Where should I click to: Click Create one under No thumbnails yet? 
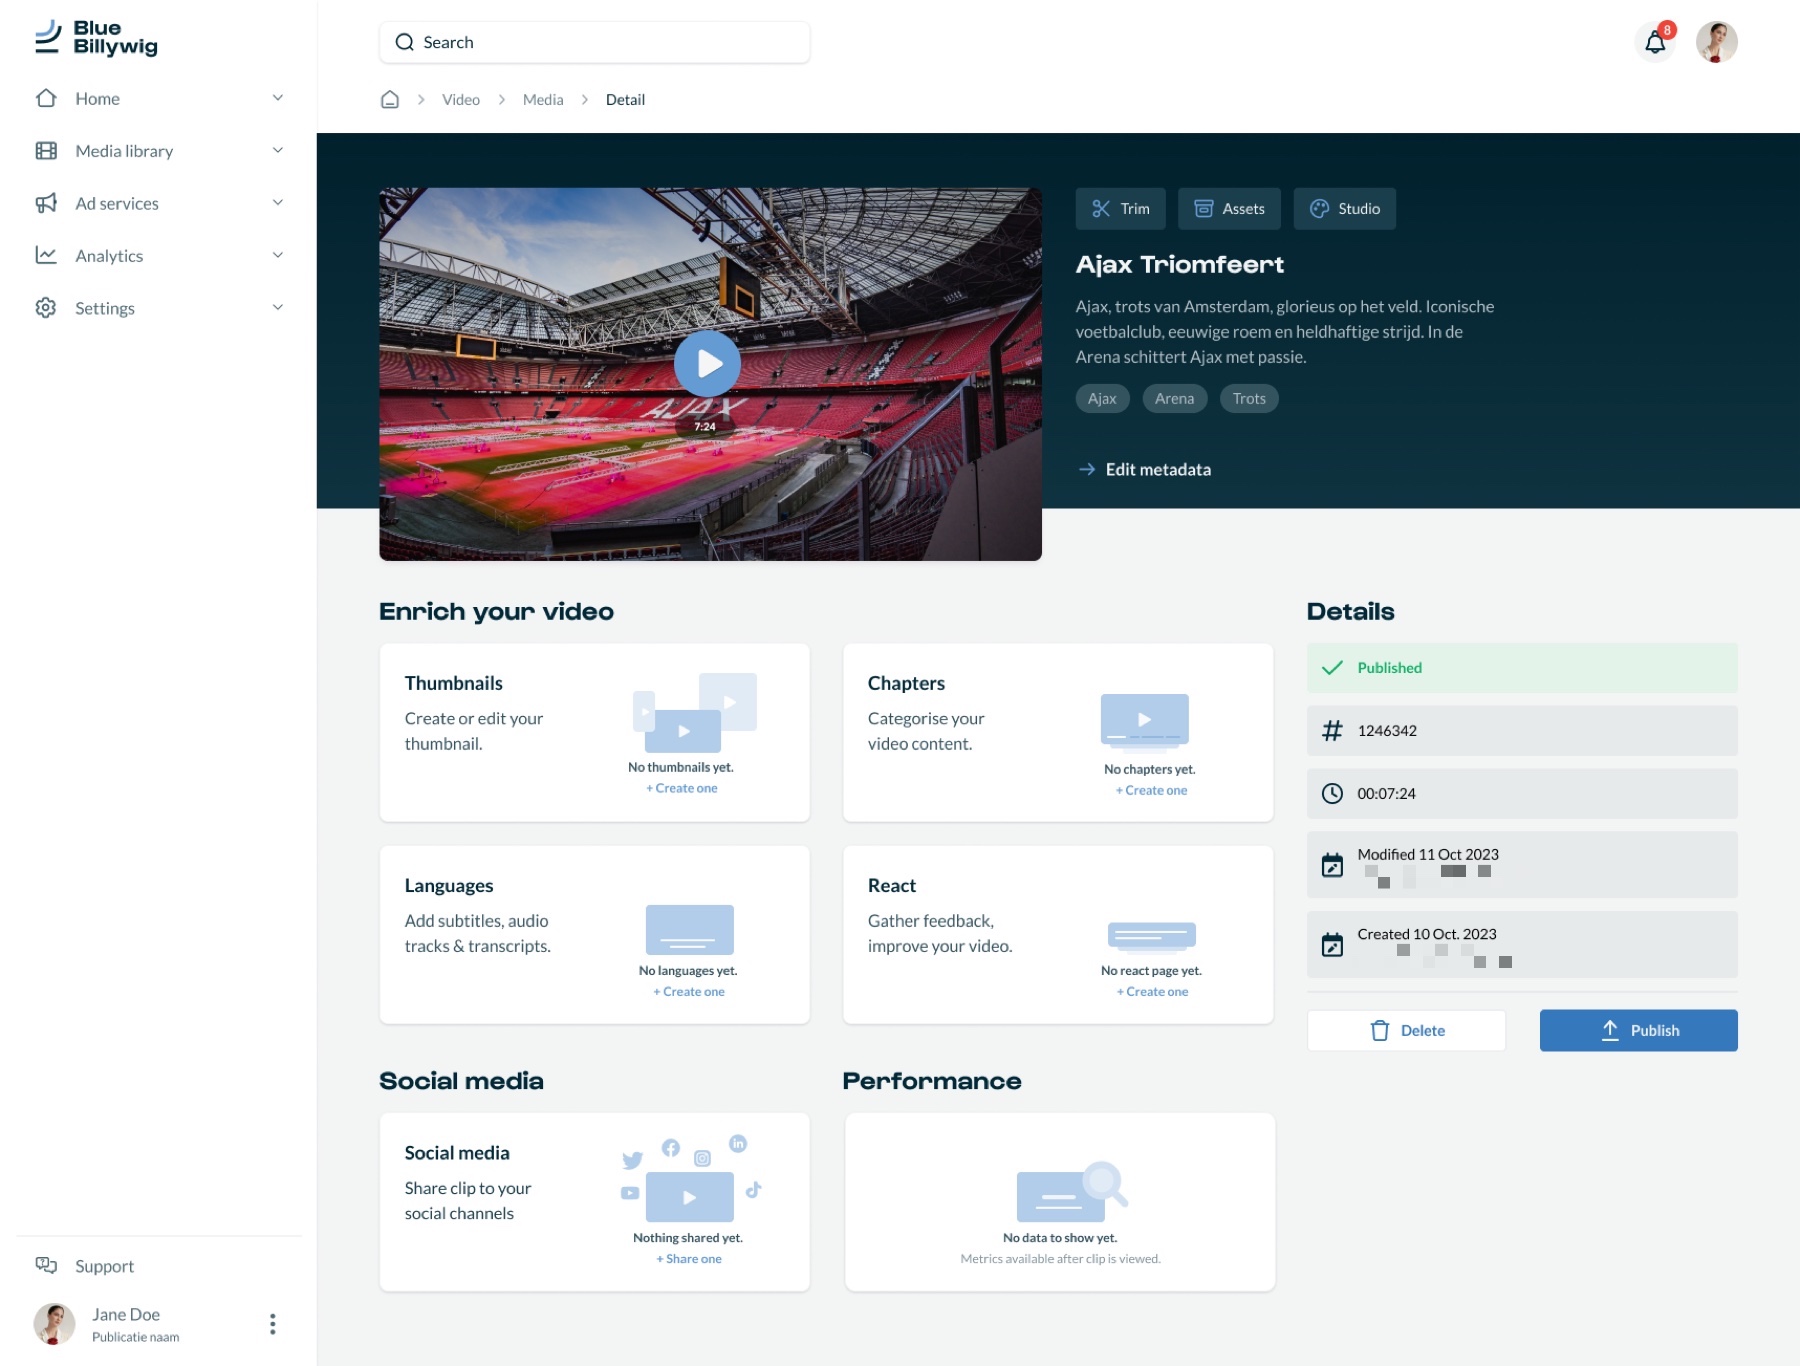point(681,788)
